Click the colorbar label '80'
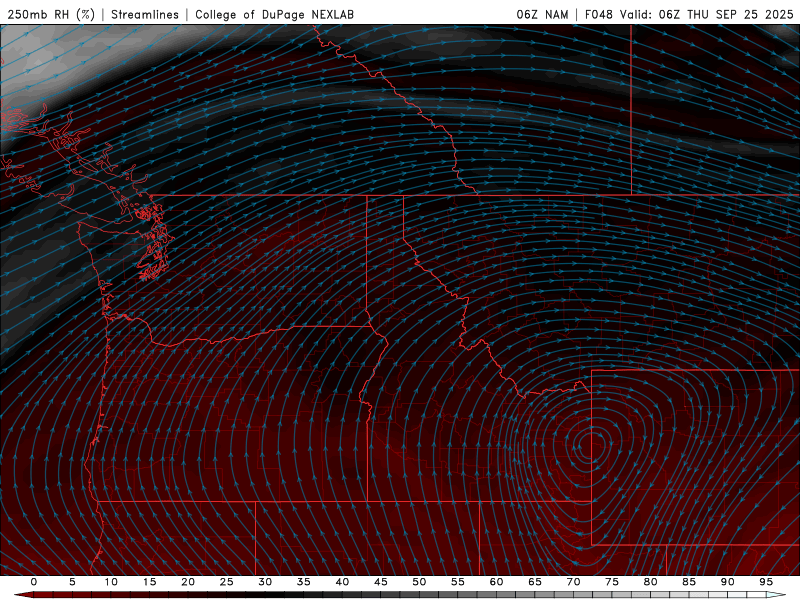This screenshot has height=600, width=800. click(651, 582)
